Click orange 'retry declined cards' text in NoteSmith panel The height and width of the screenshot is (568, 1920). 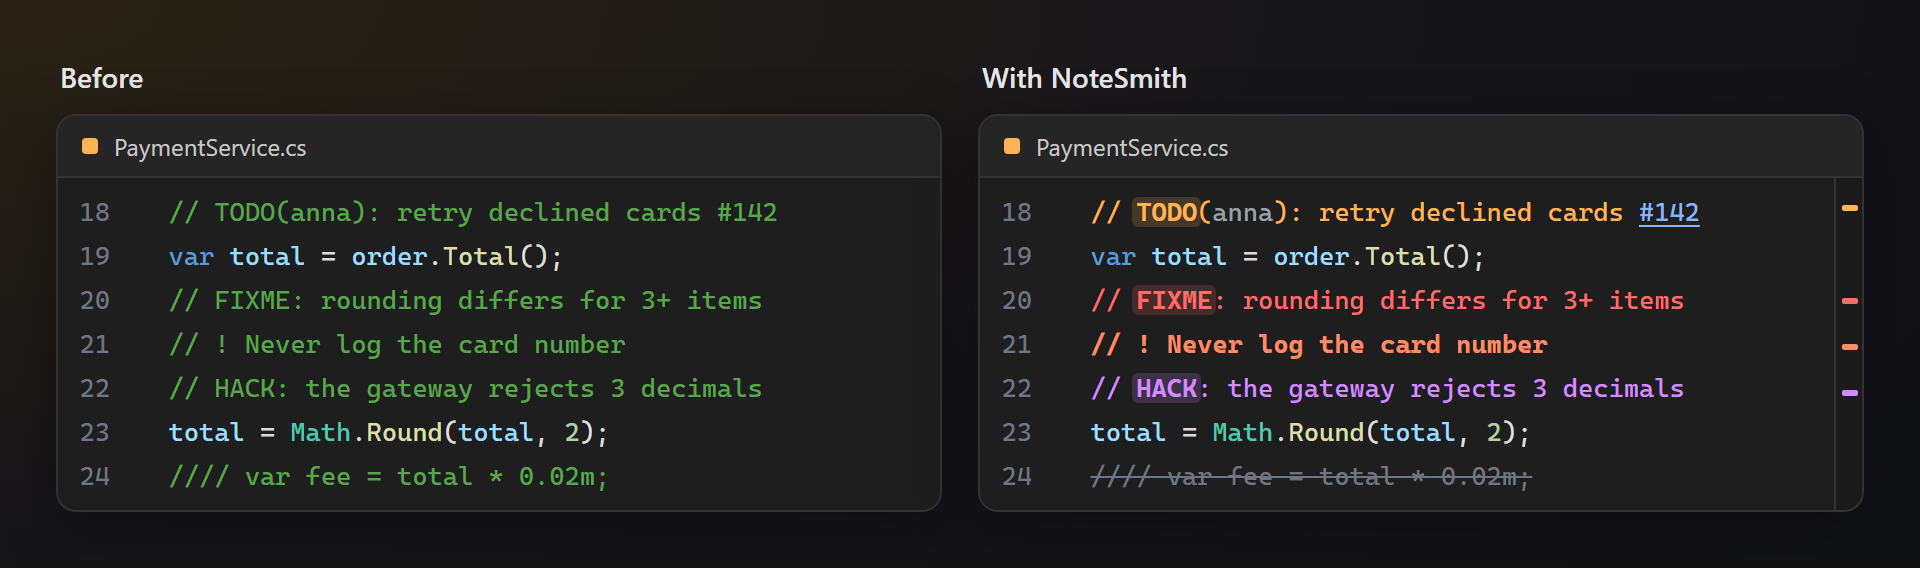pos(1471,213)
